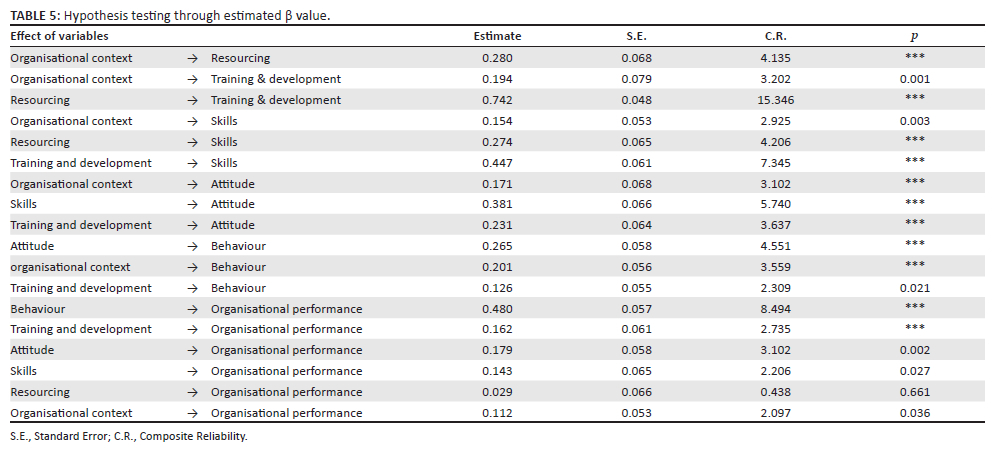Image resolution: width=1001 pixels, height=451 pixels.
Task: Click the "Effect of variables" column header
Action: [59, 36]
